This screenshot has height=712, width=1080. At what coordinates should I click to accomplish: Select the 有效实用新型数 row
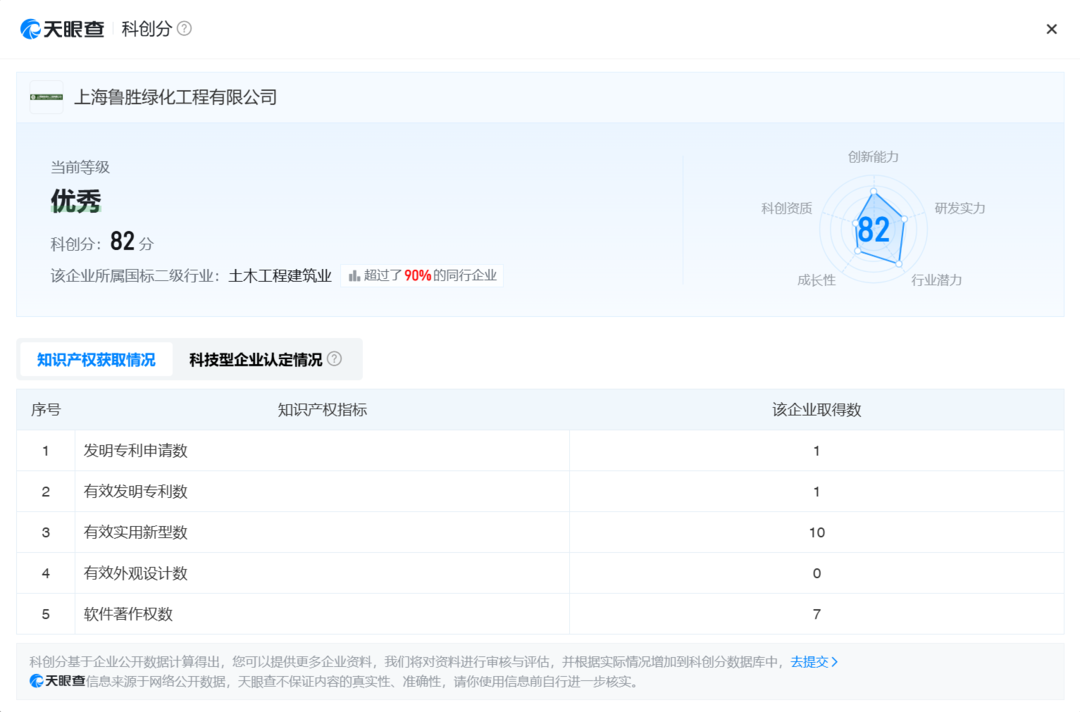pos(540,532)
